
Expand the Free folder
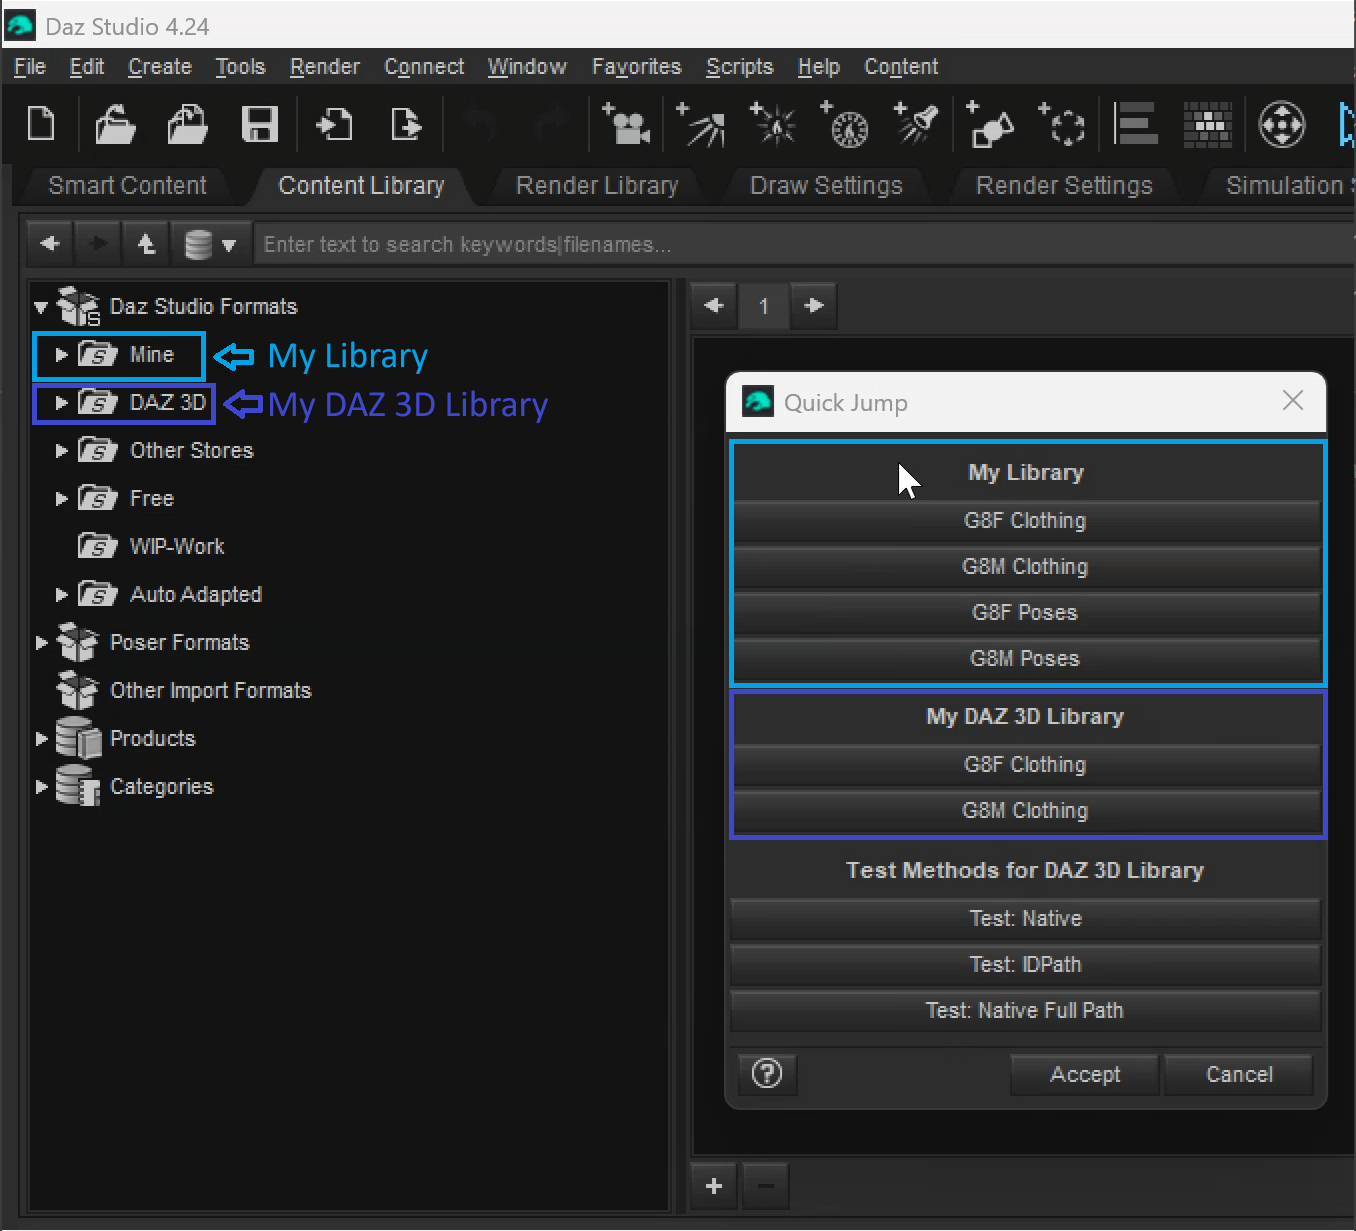(x=62, y=499)
